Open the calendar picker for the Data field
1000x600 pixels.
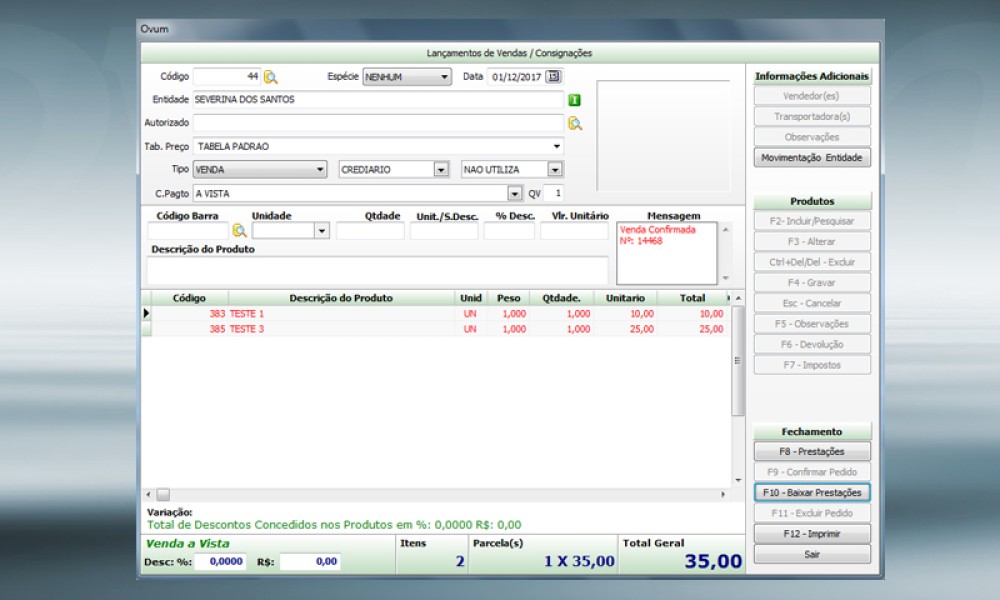(554, 77)
